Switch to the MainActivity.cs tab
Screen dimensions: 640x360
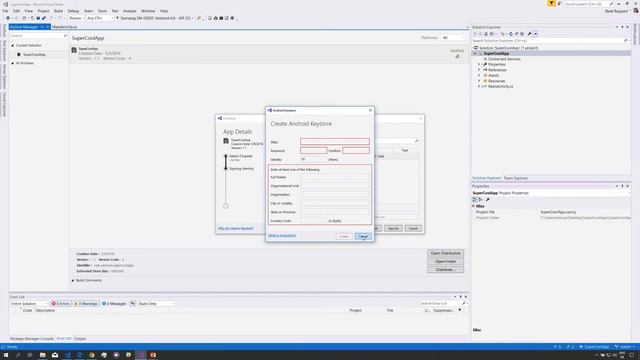[x=64, y=27]
